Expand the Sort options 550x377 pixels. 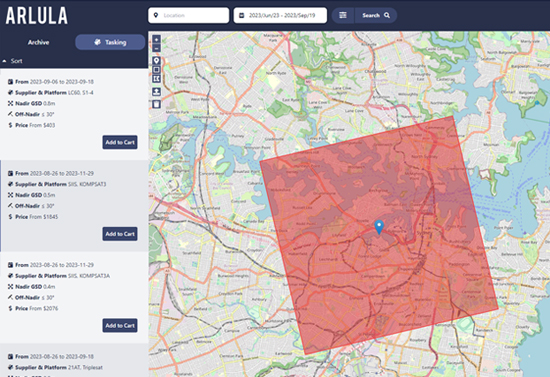(13, 61)
